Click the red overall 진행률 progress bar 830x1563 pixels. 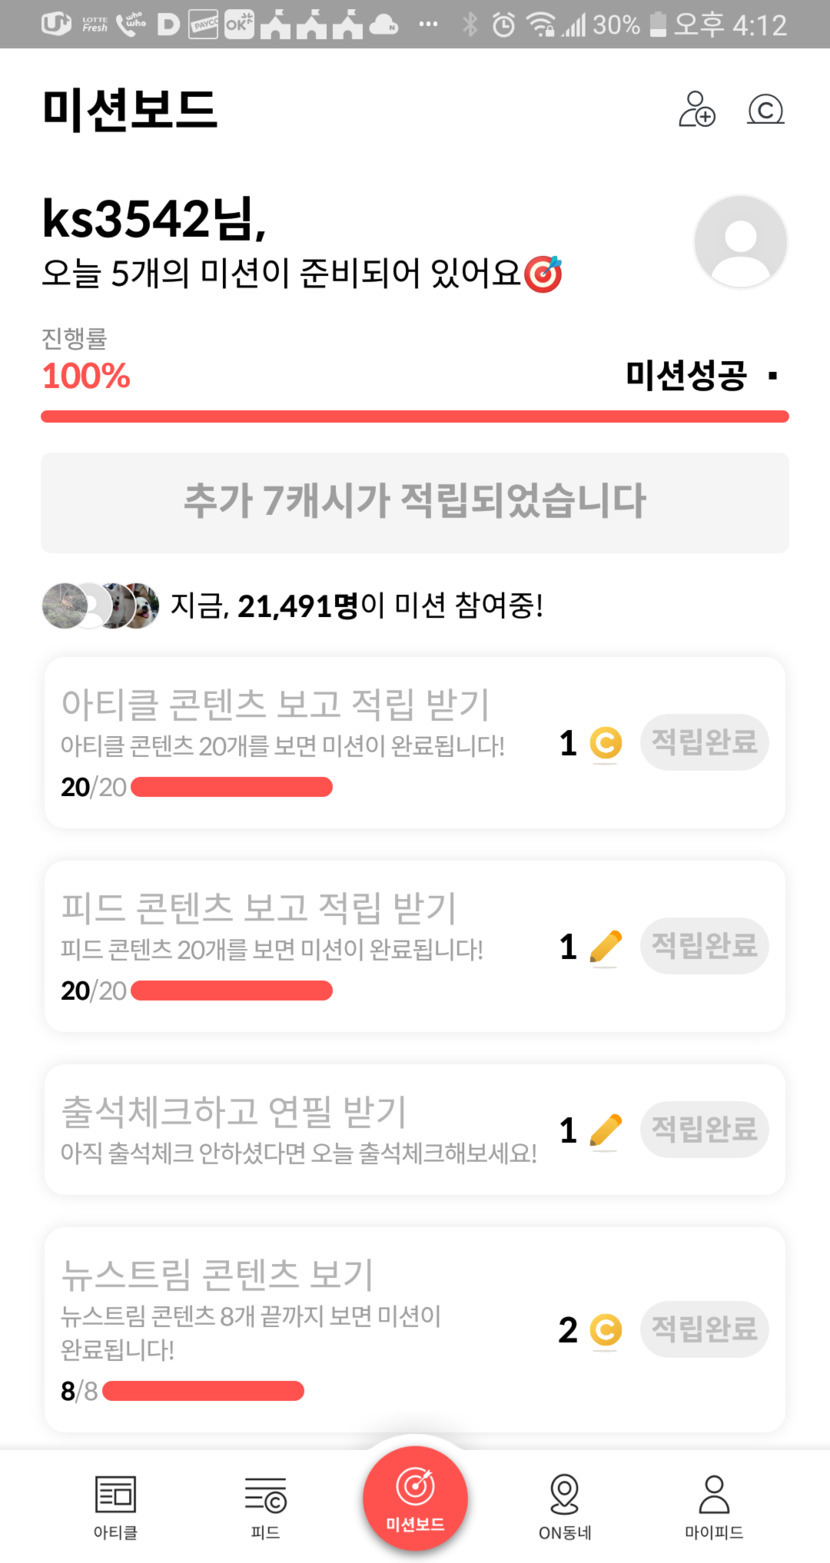point(415,416)
